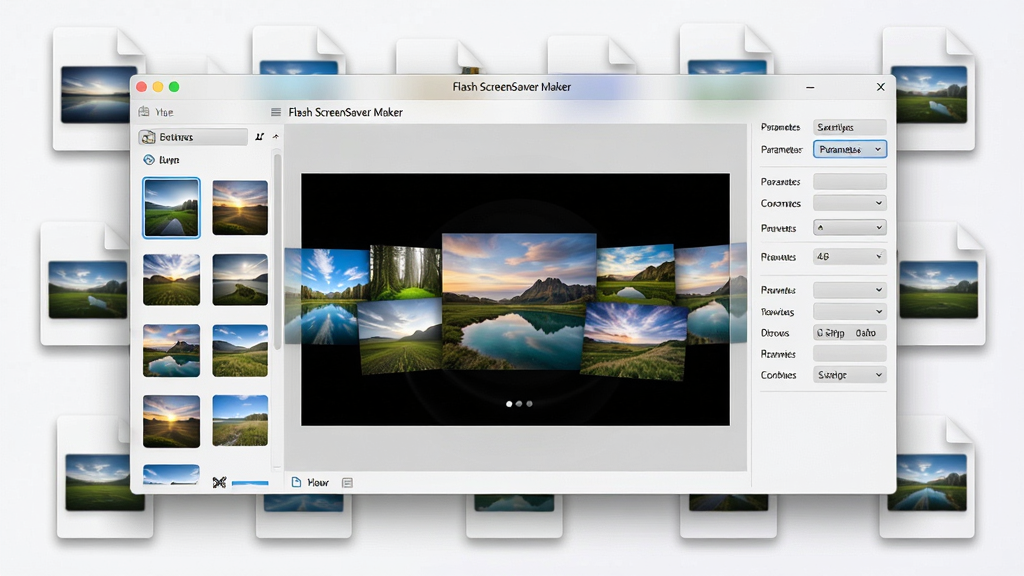Choose the G Sffip option beside Dtrous
The width and height of the screenshot is (1024, 576).
(830, 333)
